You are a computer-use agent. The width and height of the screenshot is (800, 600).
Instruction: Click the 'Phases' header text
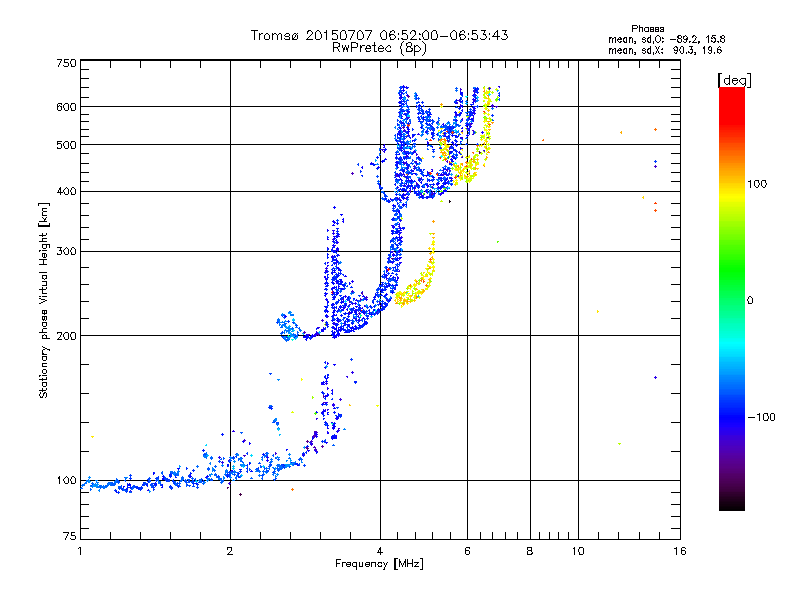pos(647,29)
